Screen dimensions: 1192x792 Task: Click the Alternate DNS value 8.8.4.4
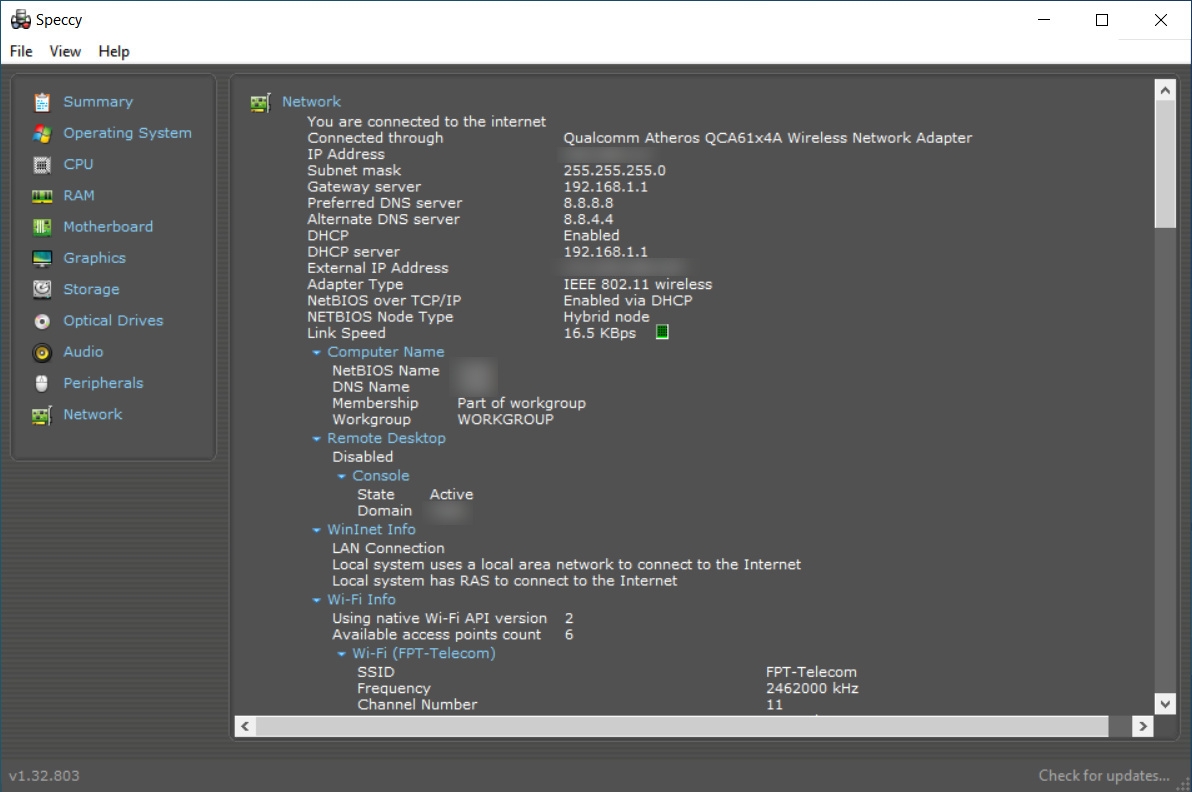(x=588, y=219)
